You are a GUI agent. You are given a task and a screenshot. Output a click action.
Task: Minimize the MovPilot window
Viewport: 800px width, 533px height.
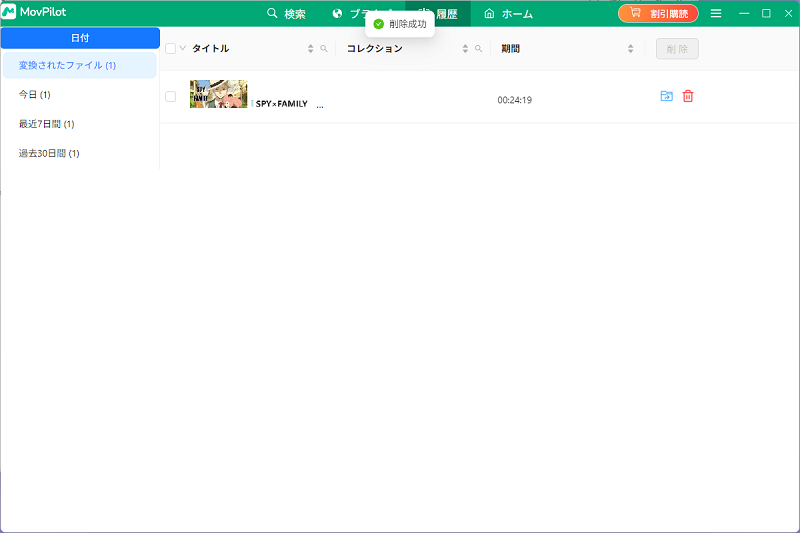point(744,13)
